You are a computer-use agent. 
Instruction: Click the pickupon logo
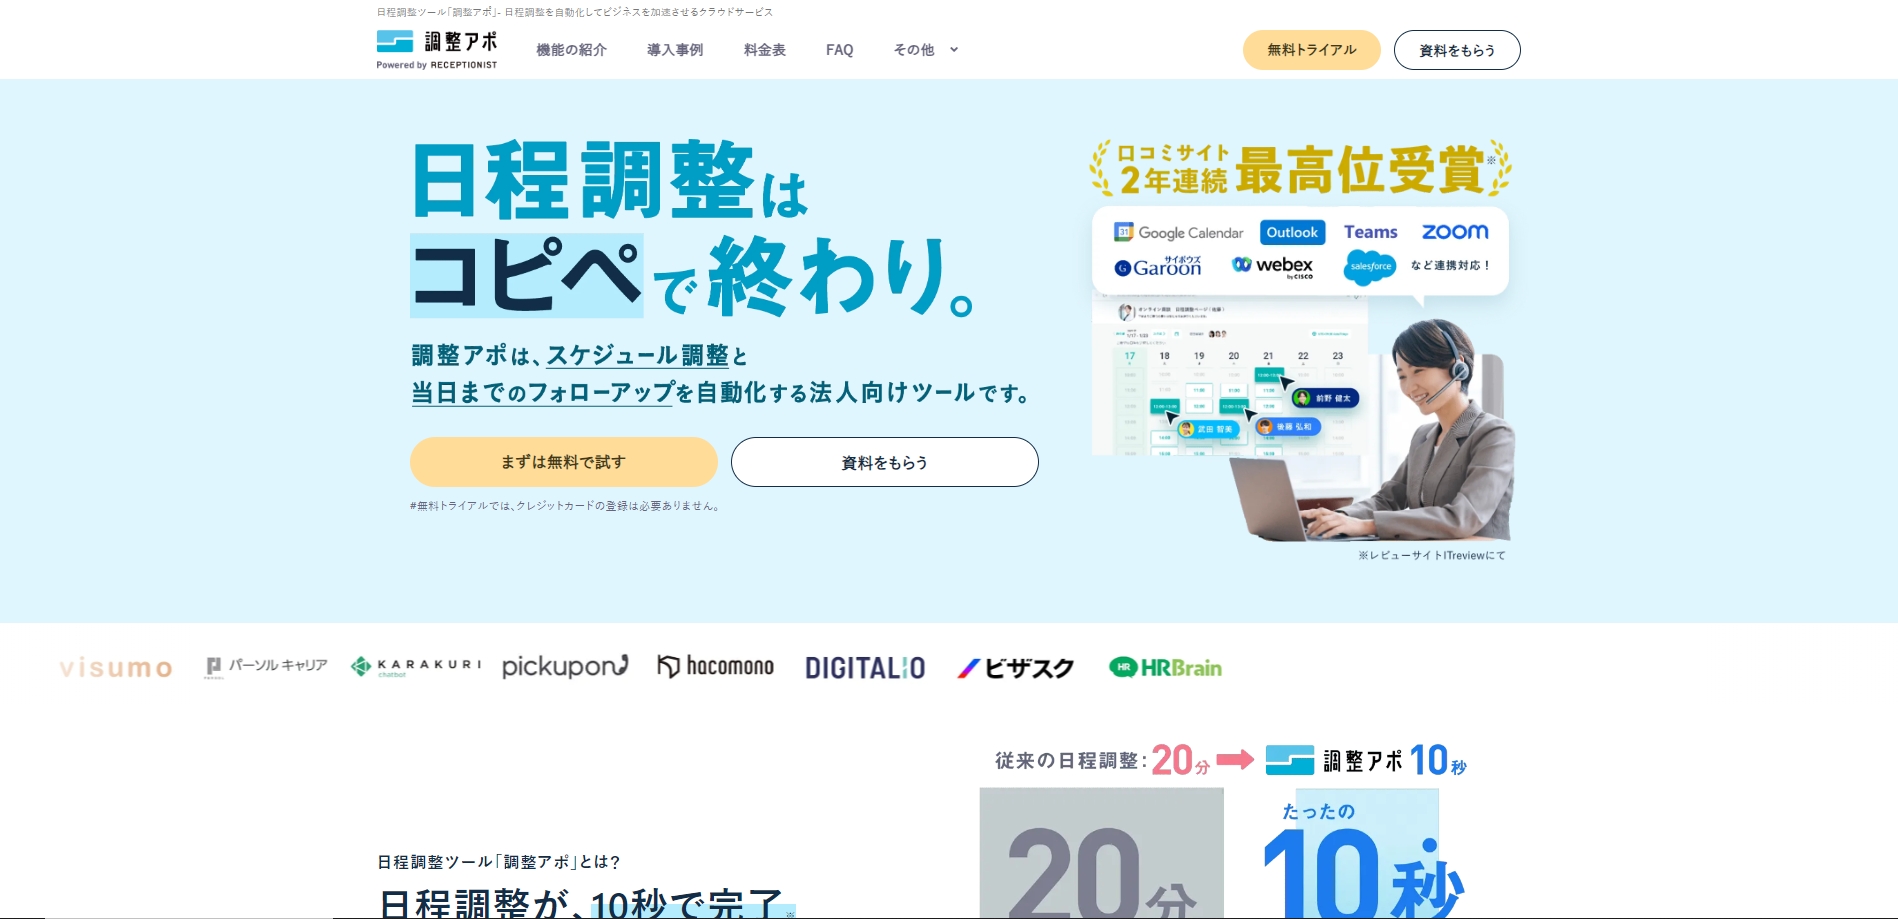565,667
